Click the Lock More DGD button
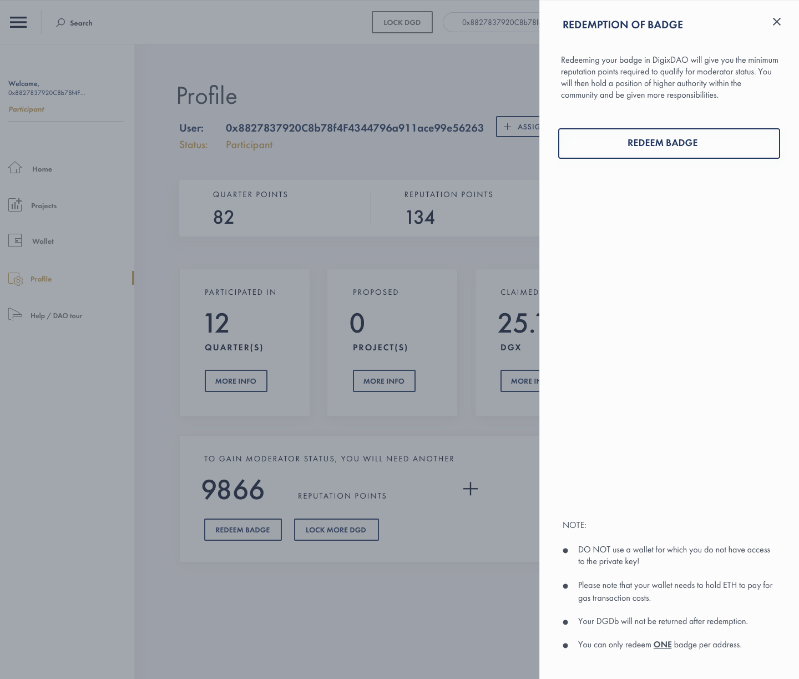 [x=336, y=530]
